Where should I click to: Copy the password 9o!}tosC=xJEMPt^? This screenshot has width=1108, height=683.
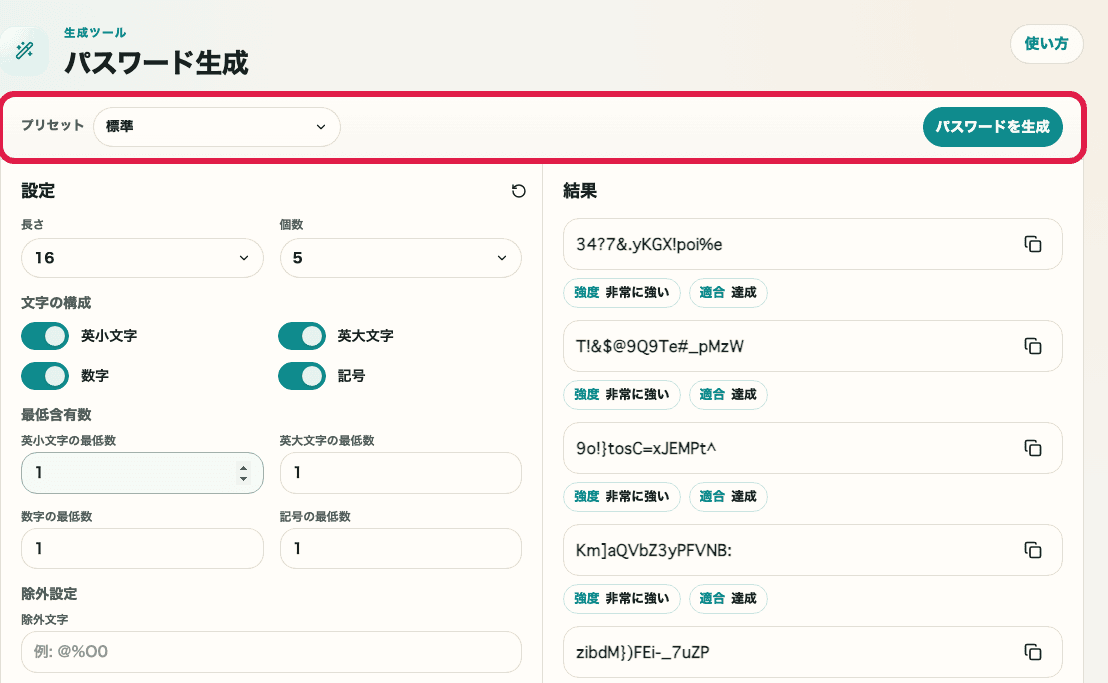tap(1032, 448)
